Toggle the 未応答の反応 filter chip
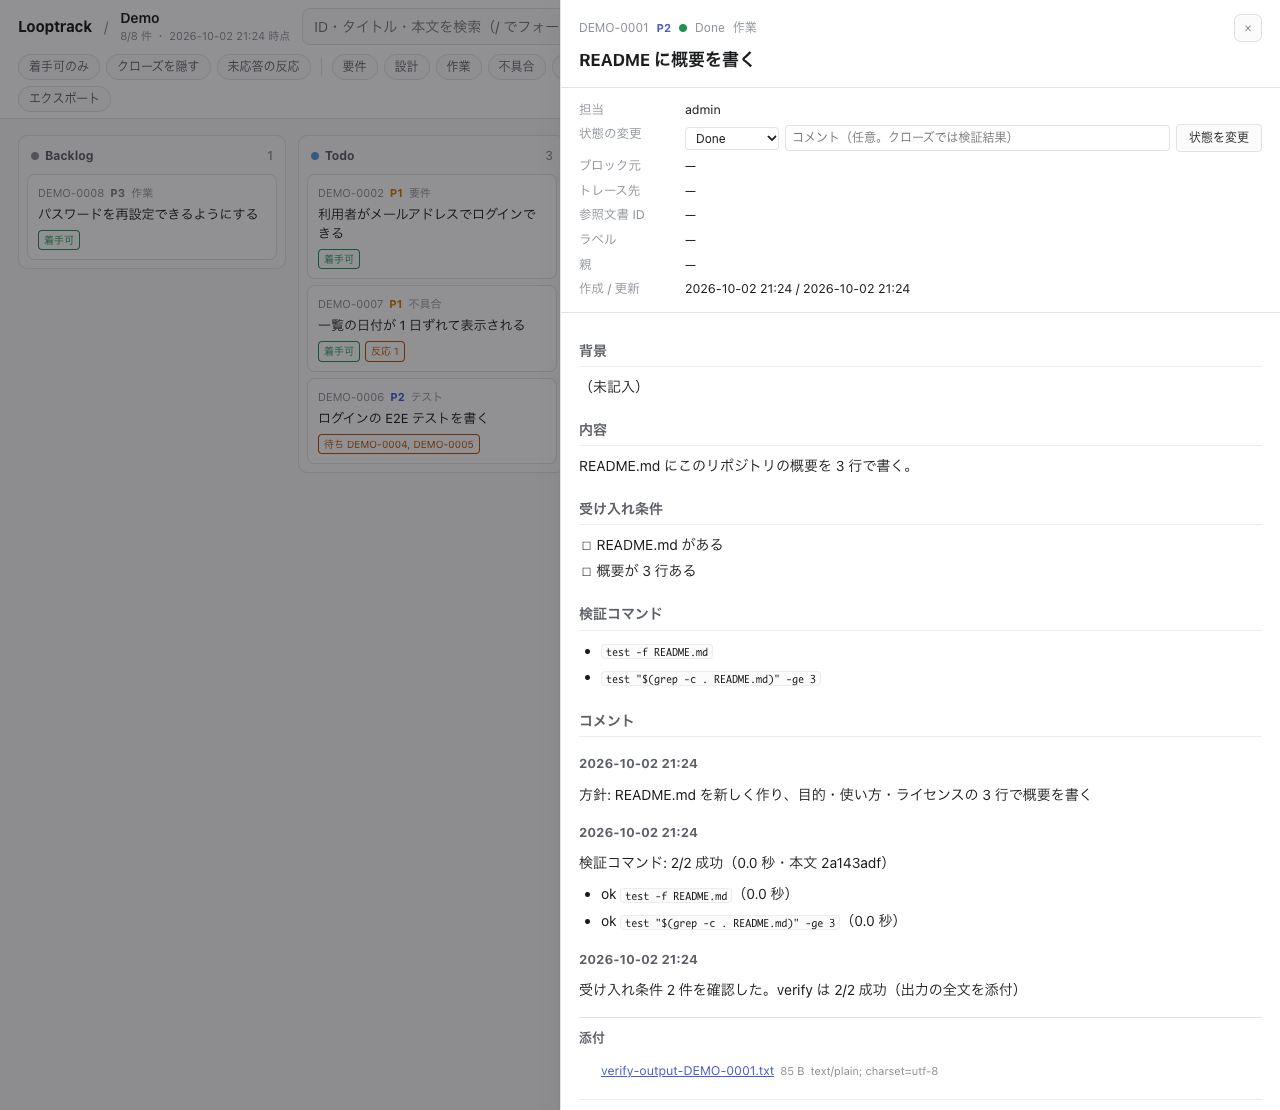The width and height of the screenshot is (1280, 1110). click(x=263, y=67)
